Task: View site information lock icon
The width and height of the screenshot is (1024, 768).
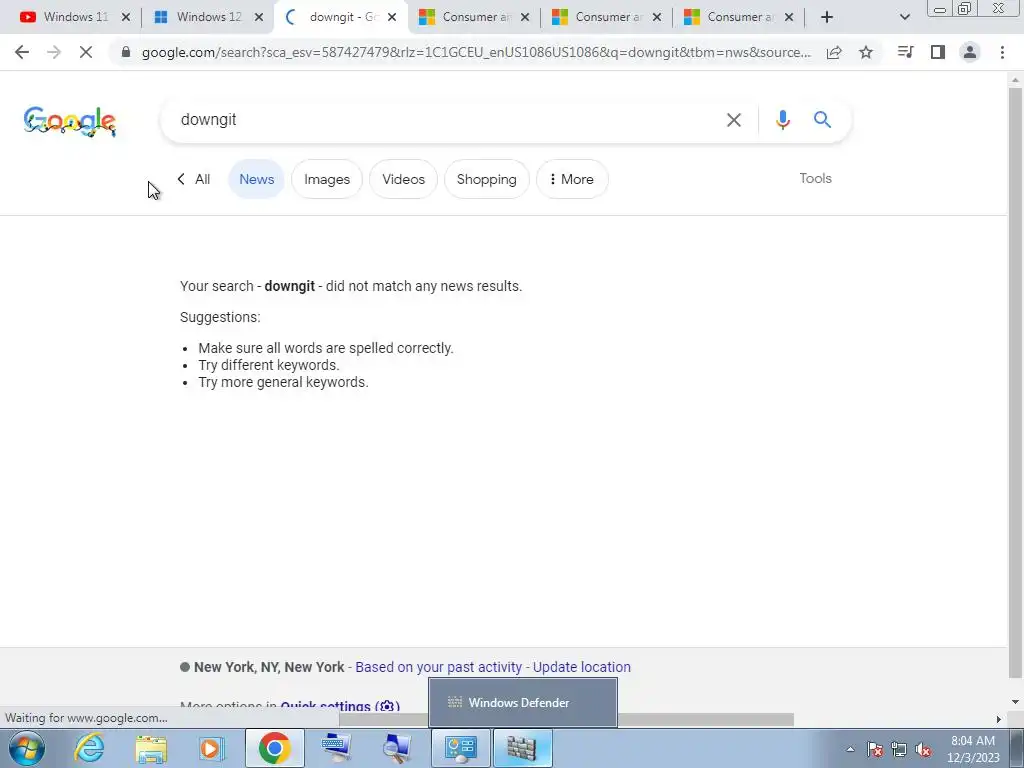Action: 126,52
